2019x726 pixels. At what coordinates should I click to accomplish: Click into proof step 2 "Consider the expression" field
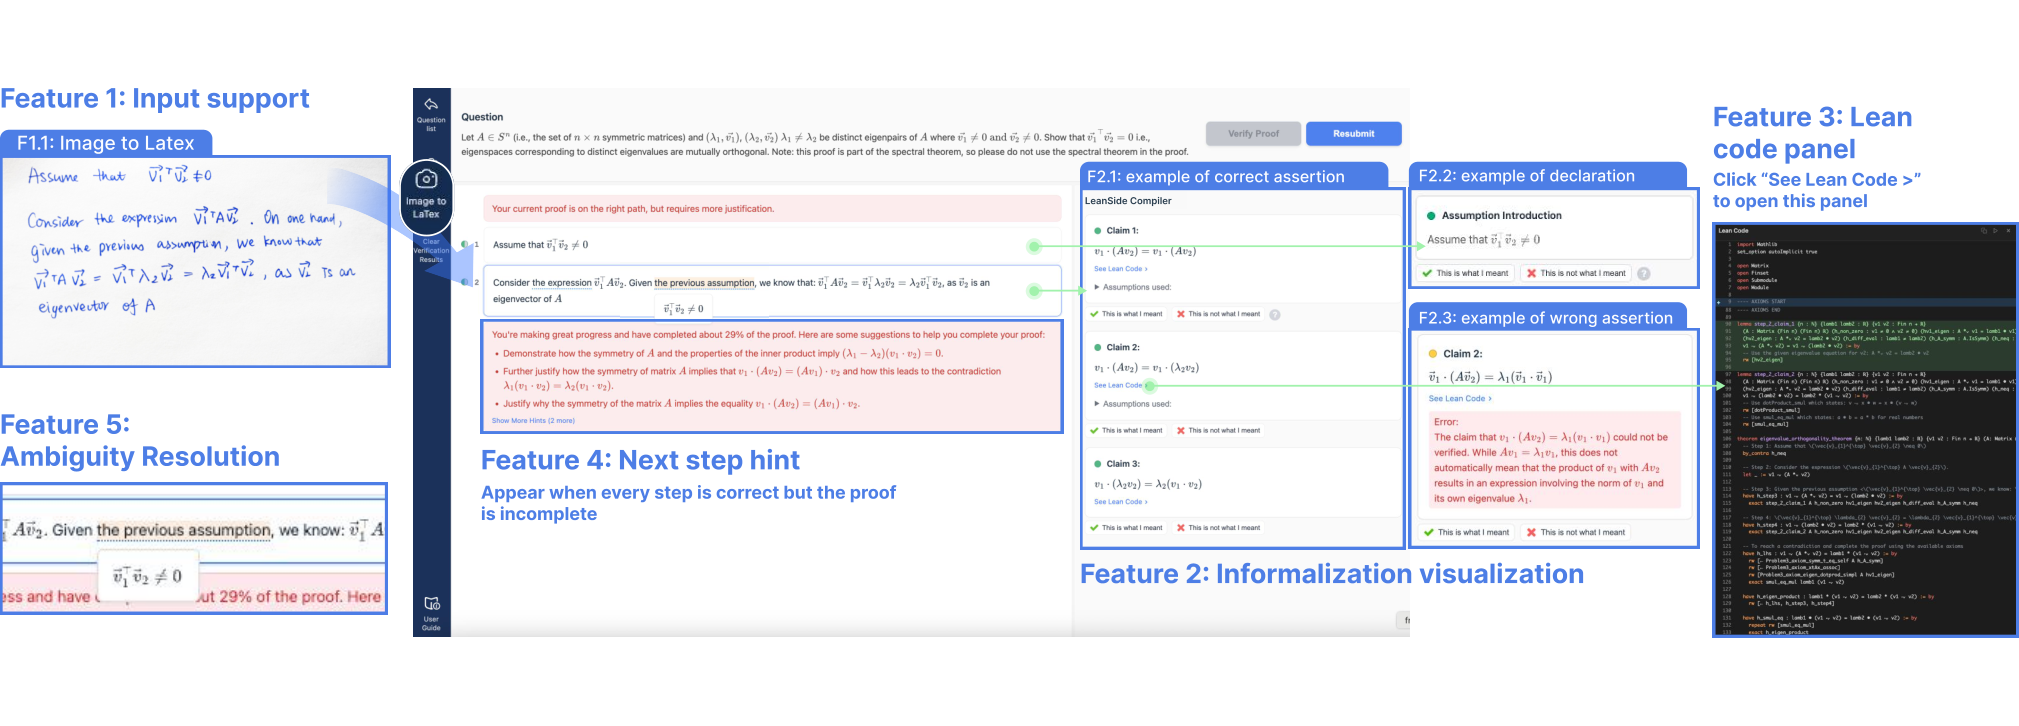[772, 290]
